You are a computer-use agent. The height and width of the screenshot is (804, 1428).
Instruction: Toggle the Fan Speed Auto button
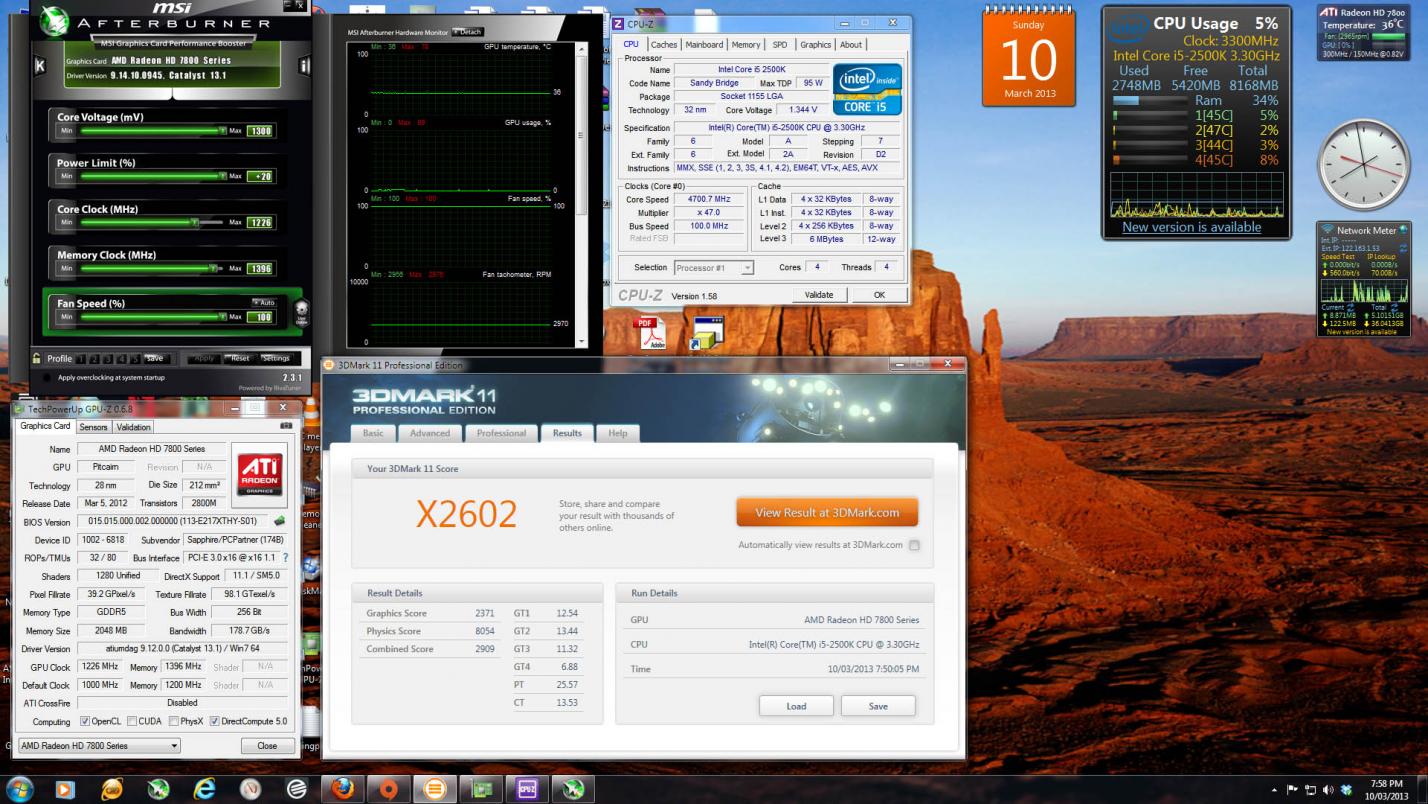click(x=262, y=302)
